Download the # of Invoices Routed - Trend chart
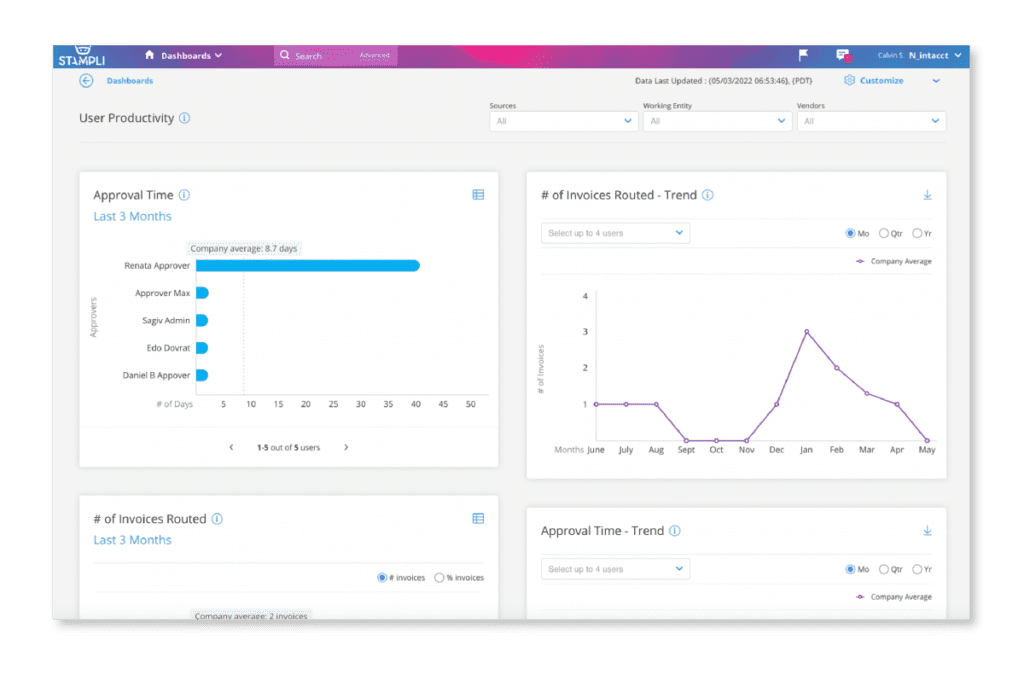 click(927, 196)
